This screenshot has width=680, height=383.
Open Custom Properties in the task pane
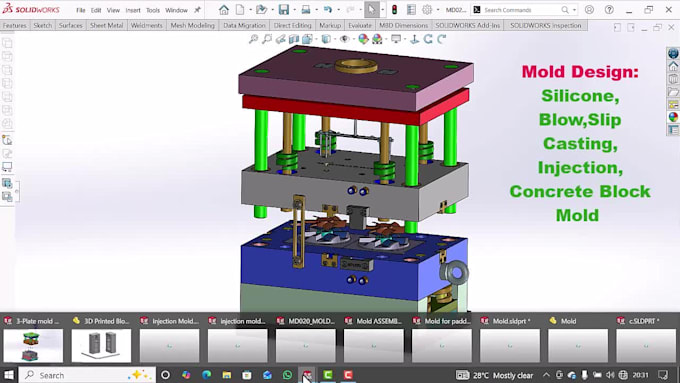(673, 129)
